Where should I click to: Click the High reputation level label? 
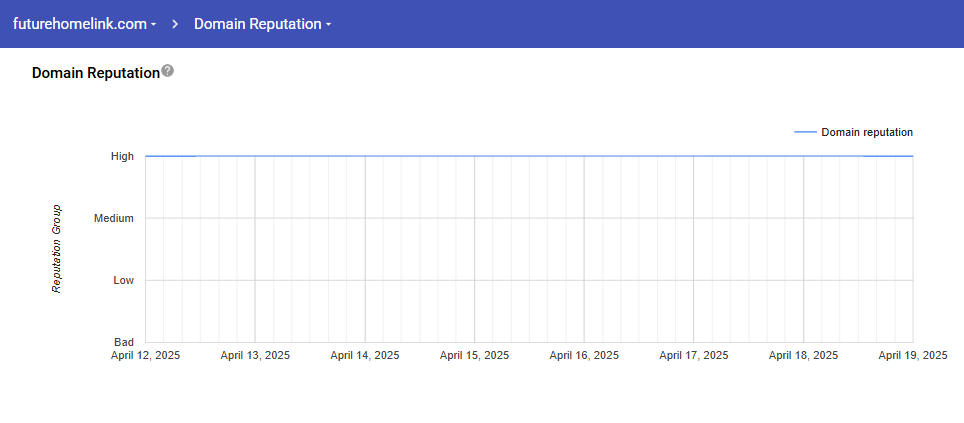pos(122,156)
